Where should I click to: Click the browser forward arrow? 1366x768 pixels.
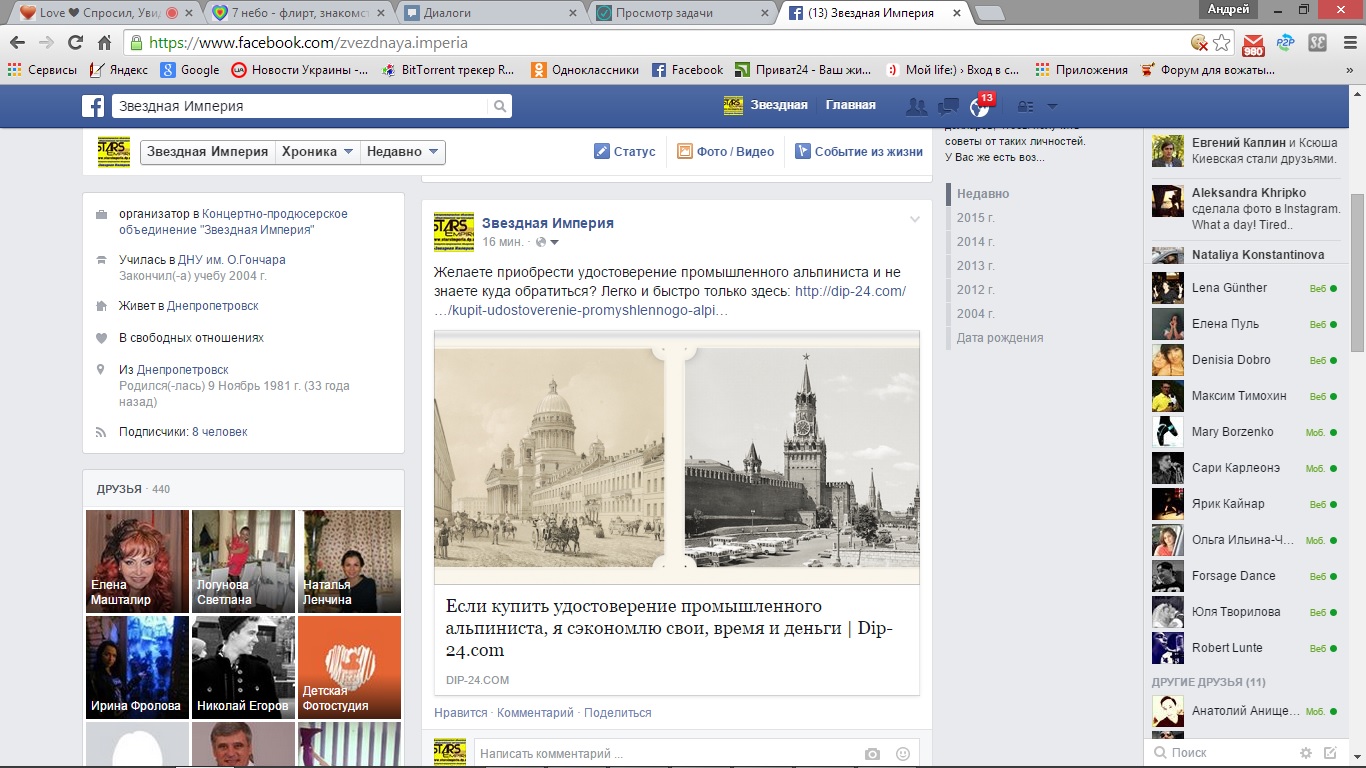pos(46,43)
